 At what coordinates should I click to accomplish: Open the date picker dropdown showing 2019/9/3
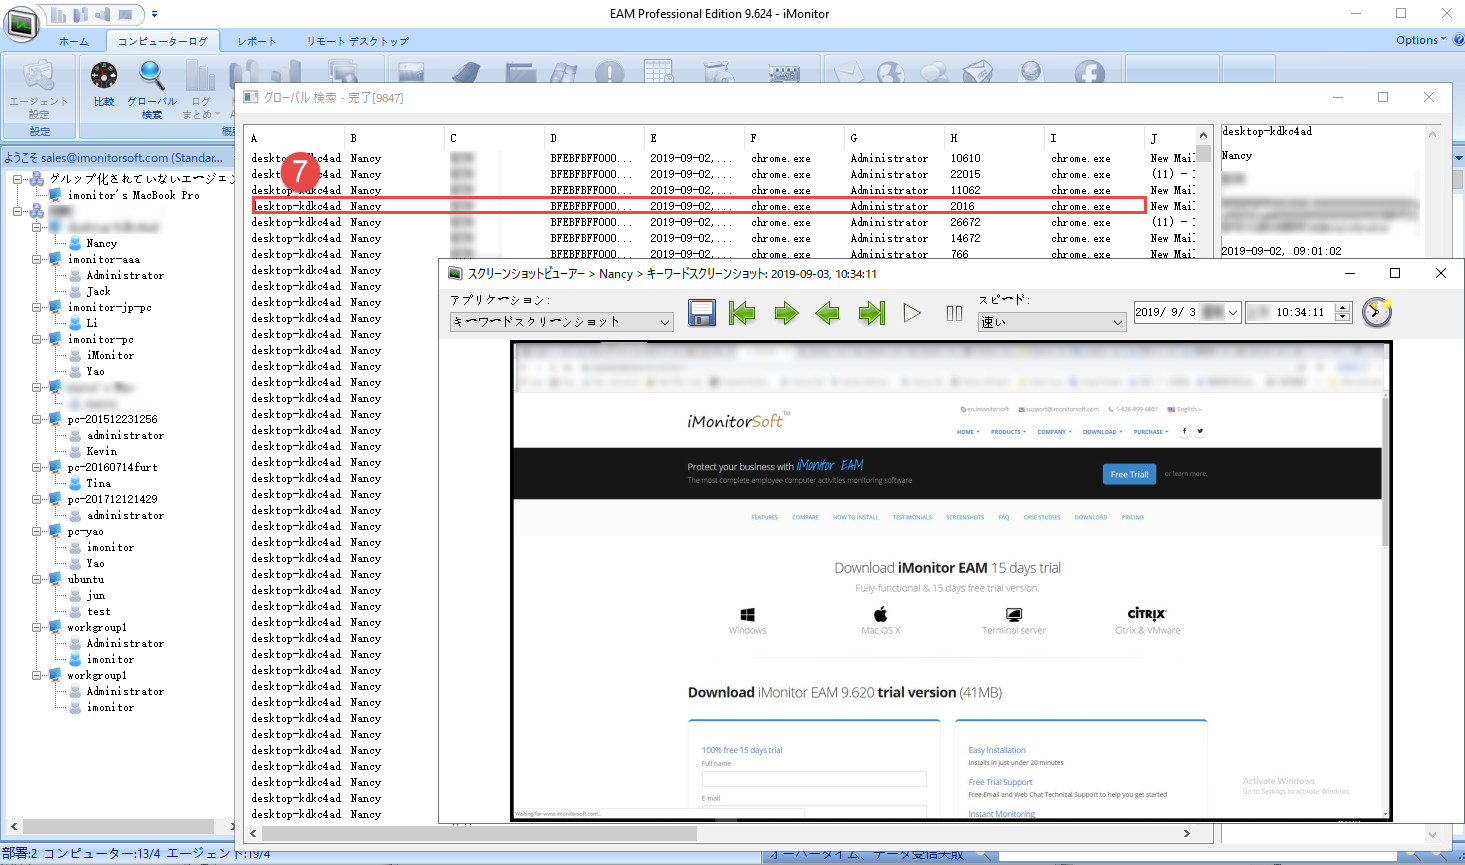[x=1233, y=312]
